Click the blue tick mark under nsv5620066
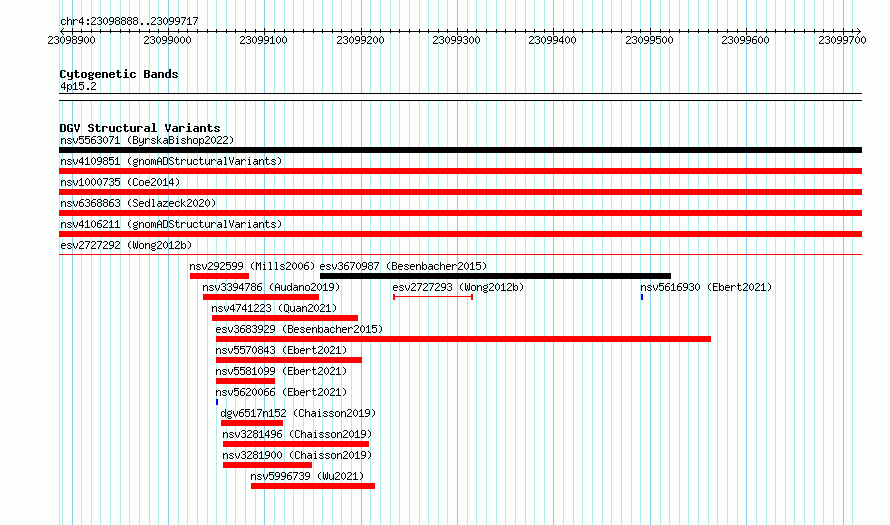 [217, 402]
